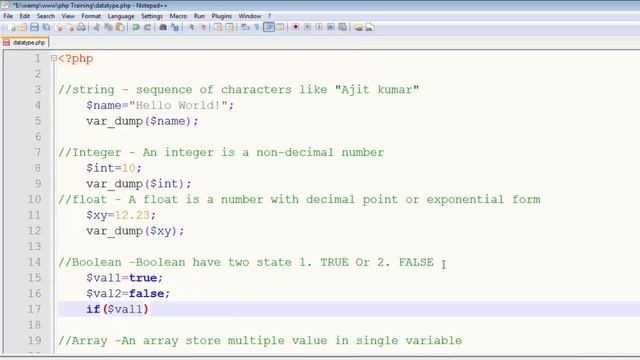
Task: Click the //Boolean comment line
Action: point(246,262)
